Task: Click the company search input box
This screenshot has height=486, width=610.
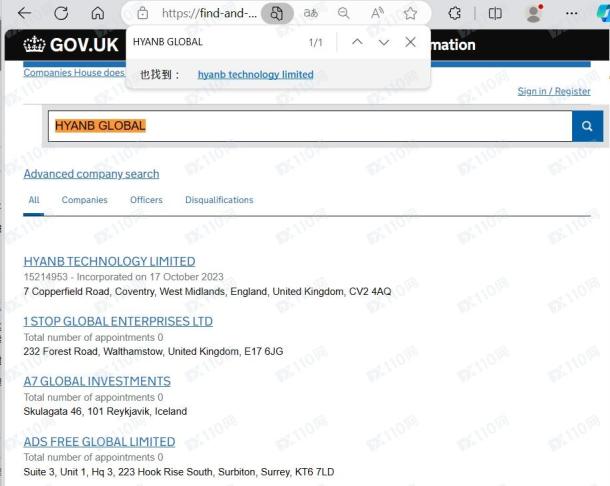Action: 310,126
